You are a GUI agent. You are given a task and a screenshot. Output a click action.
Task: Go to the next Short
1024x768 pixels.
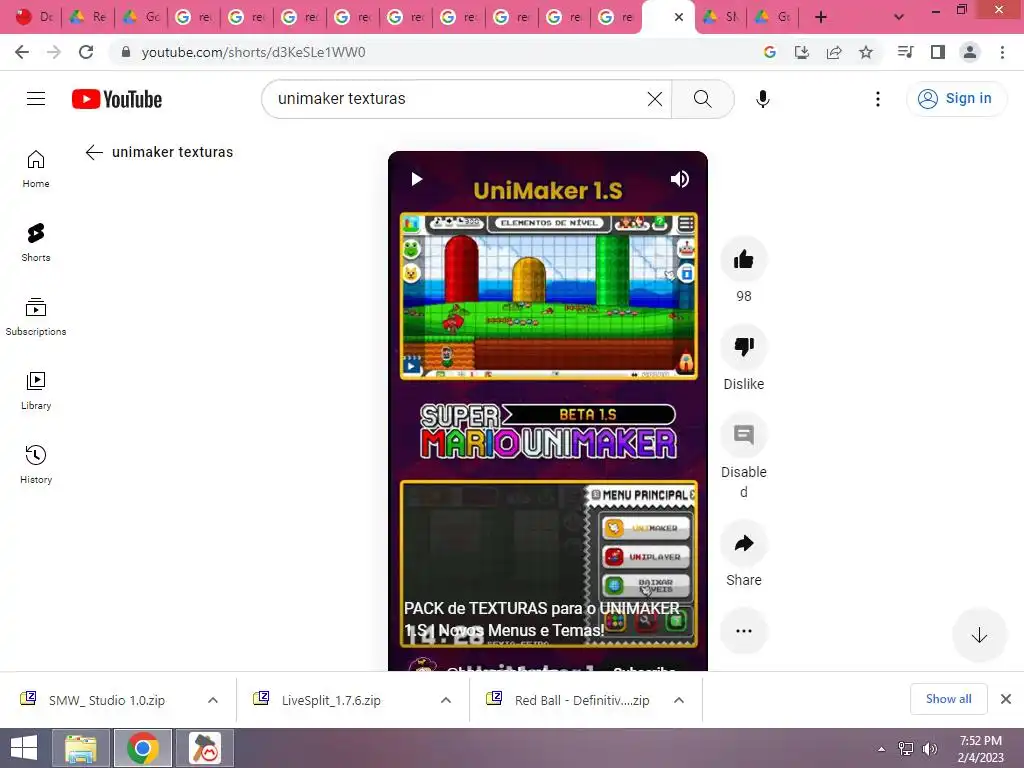[979, 635]
